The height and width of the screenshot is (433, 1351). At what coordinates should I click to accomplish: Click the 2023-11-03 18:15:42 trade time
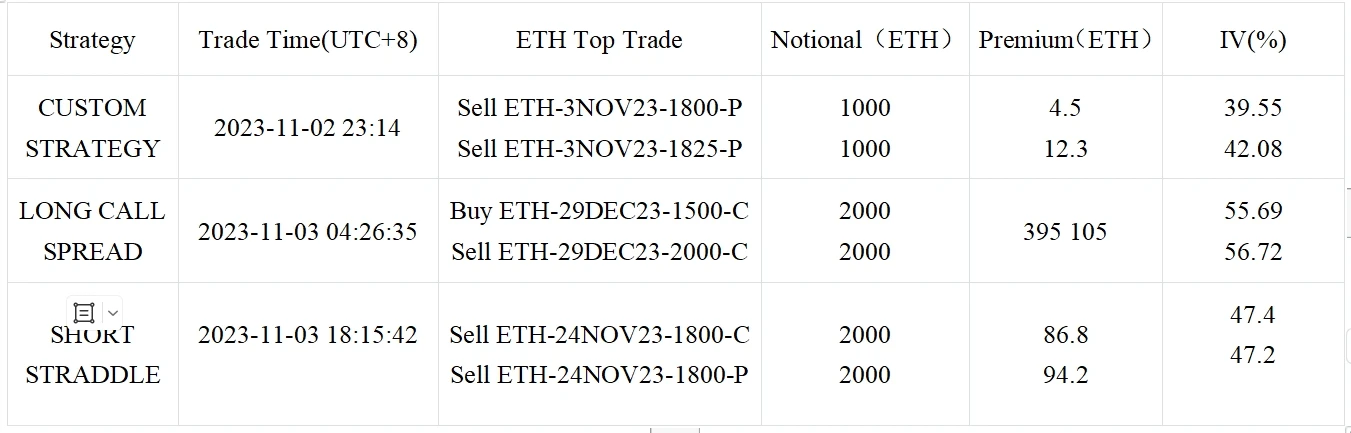307,334
